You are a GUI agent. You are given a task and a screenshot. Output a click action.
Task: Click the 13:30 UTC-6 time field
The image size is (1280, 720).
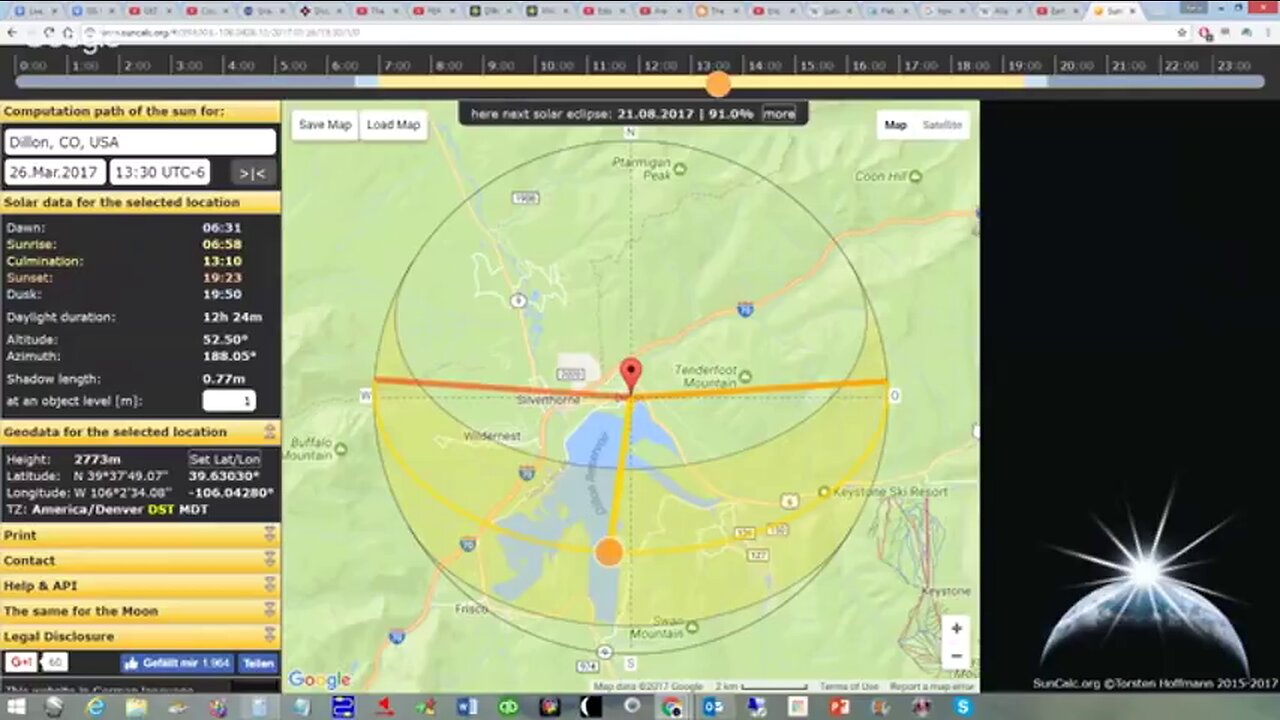click(160, 173)
